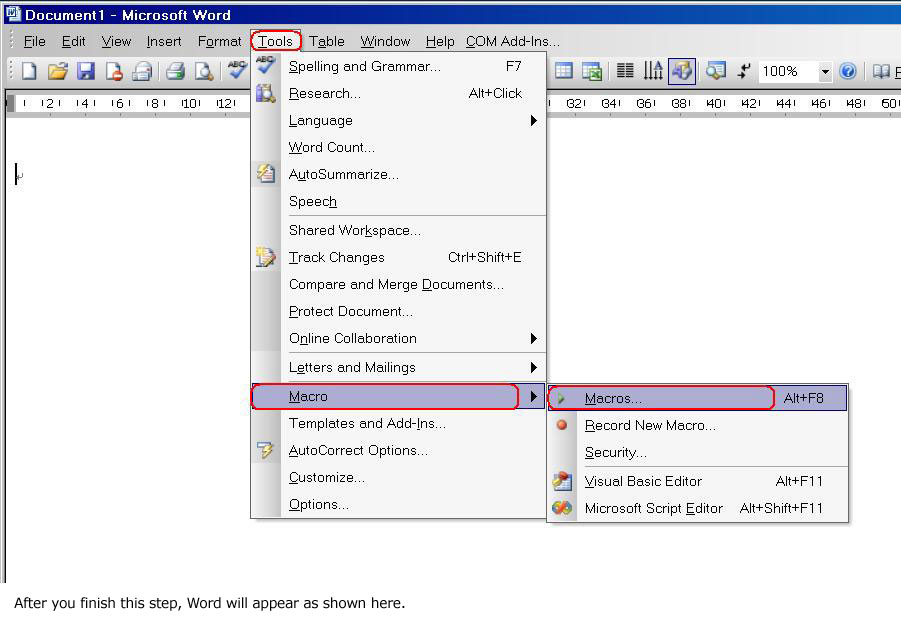Choose Templates and Add-Ins... entry
This screenshot has width=901, height=620.
click(x=398, y=423)
